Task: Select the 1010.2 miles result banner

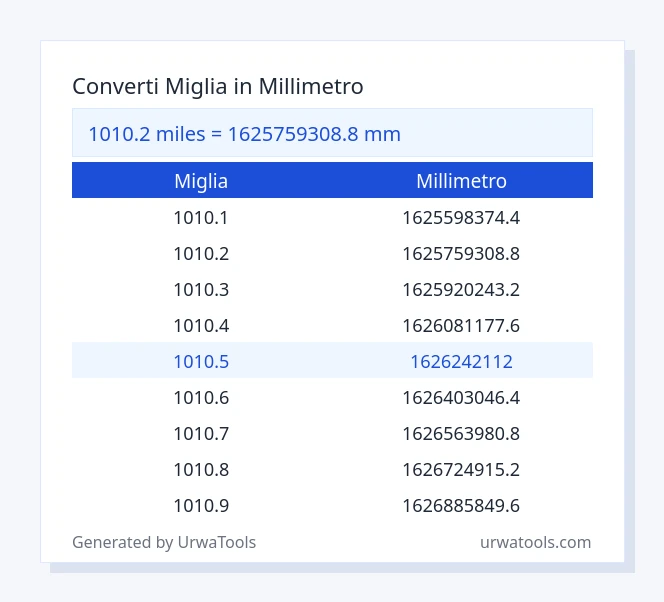Action: (332, 133)
